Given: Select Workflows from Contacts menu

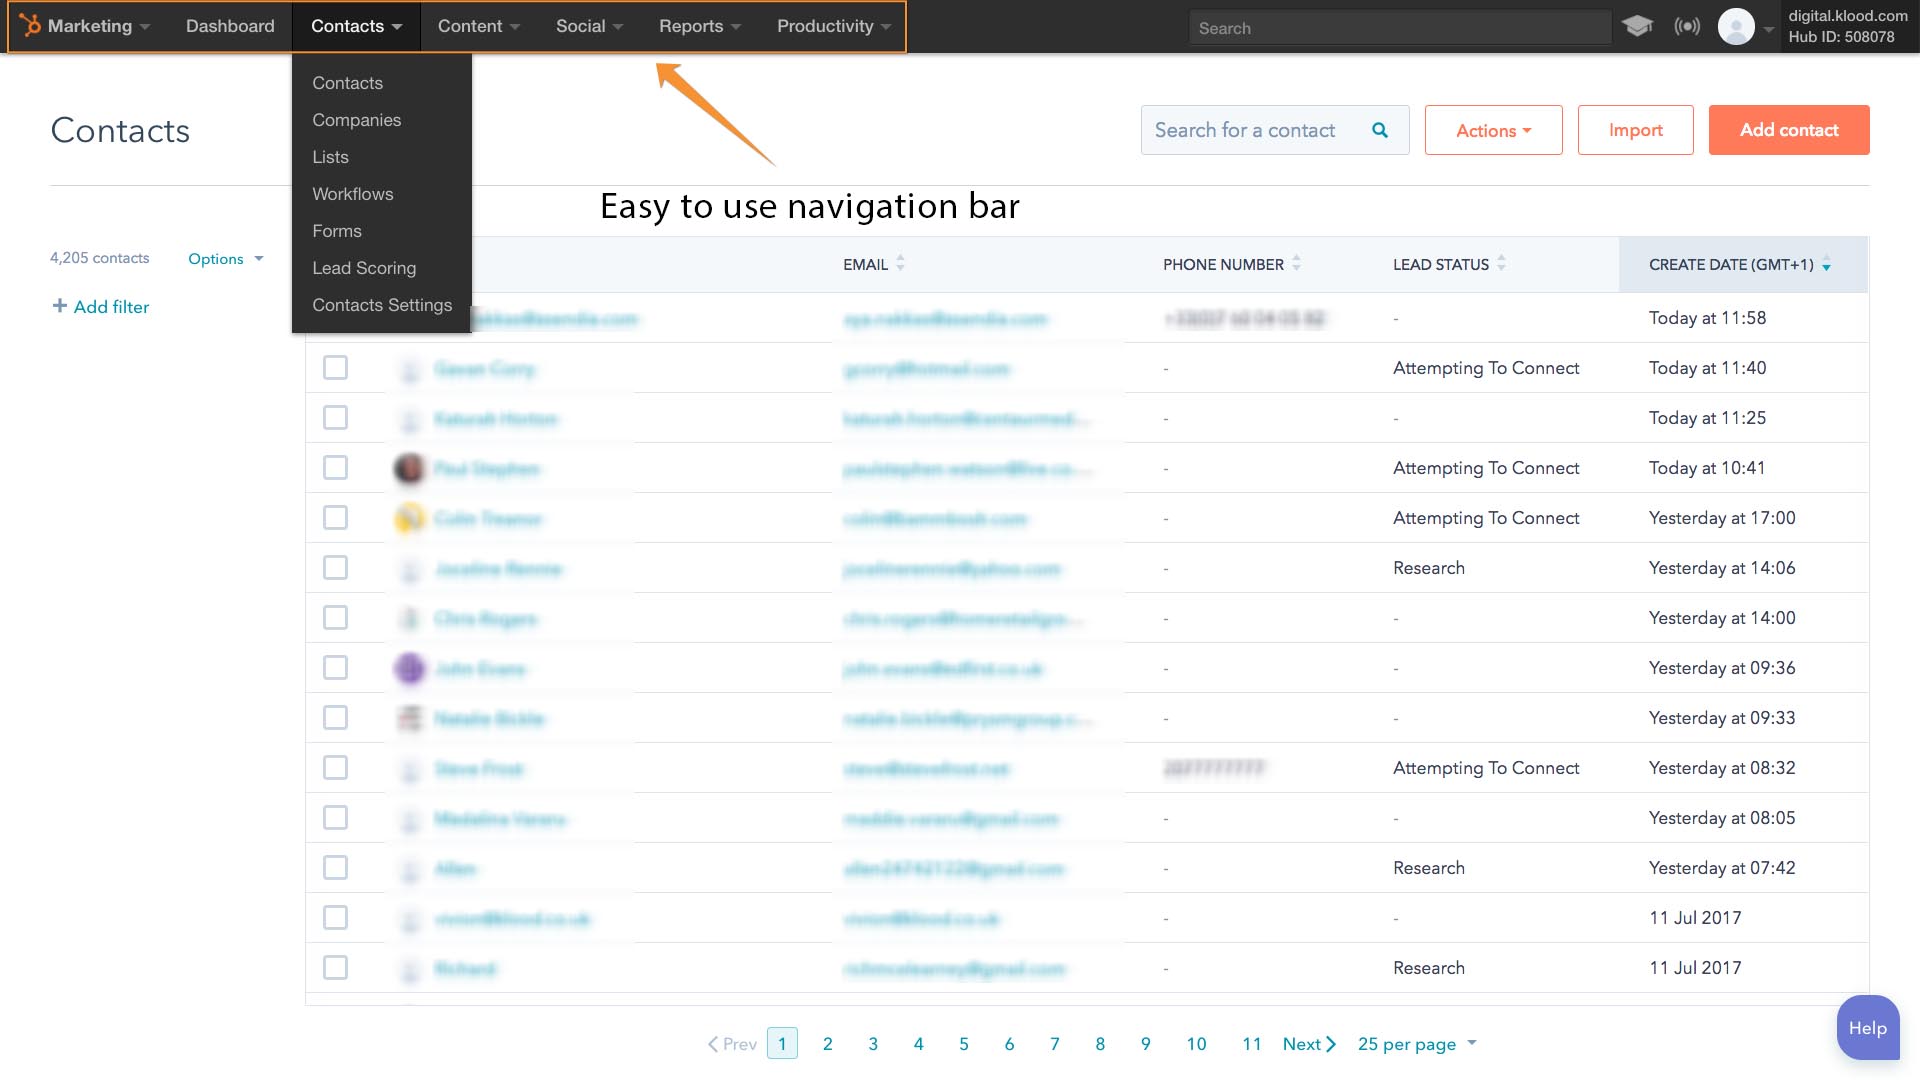Looking at the screenshot, I should pos(352,194).
